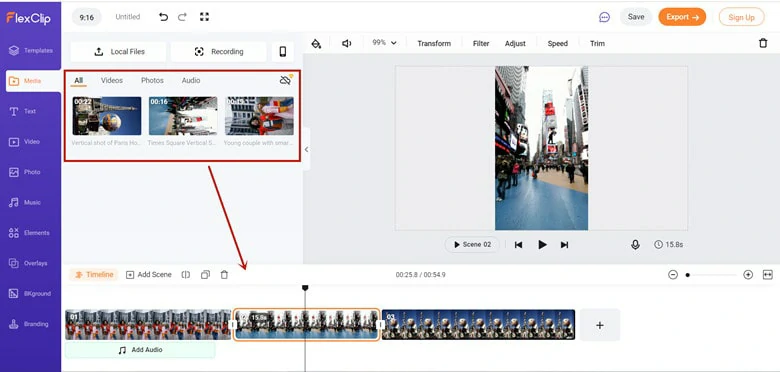
Task: Open the BKground sidebar panel
Action: click(x=30, y=293)
